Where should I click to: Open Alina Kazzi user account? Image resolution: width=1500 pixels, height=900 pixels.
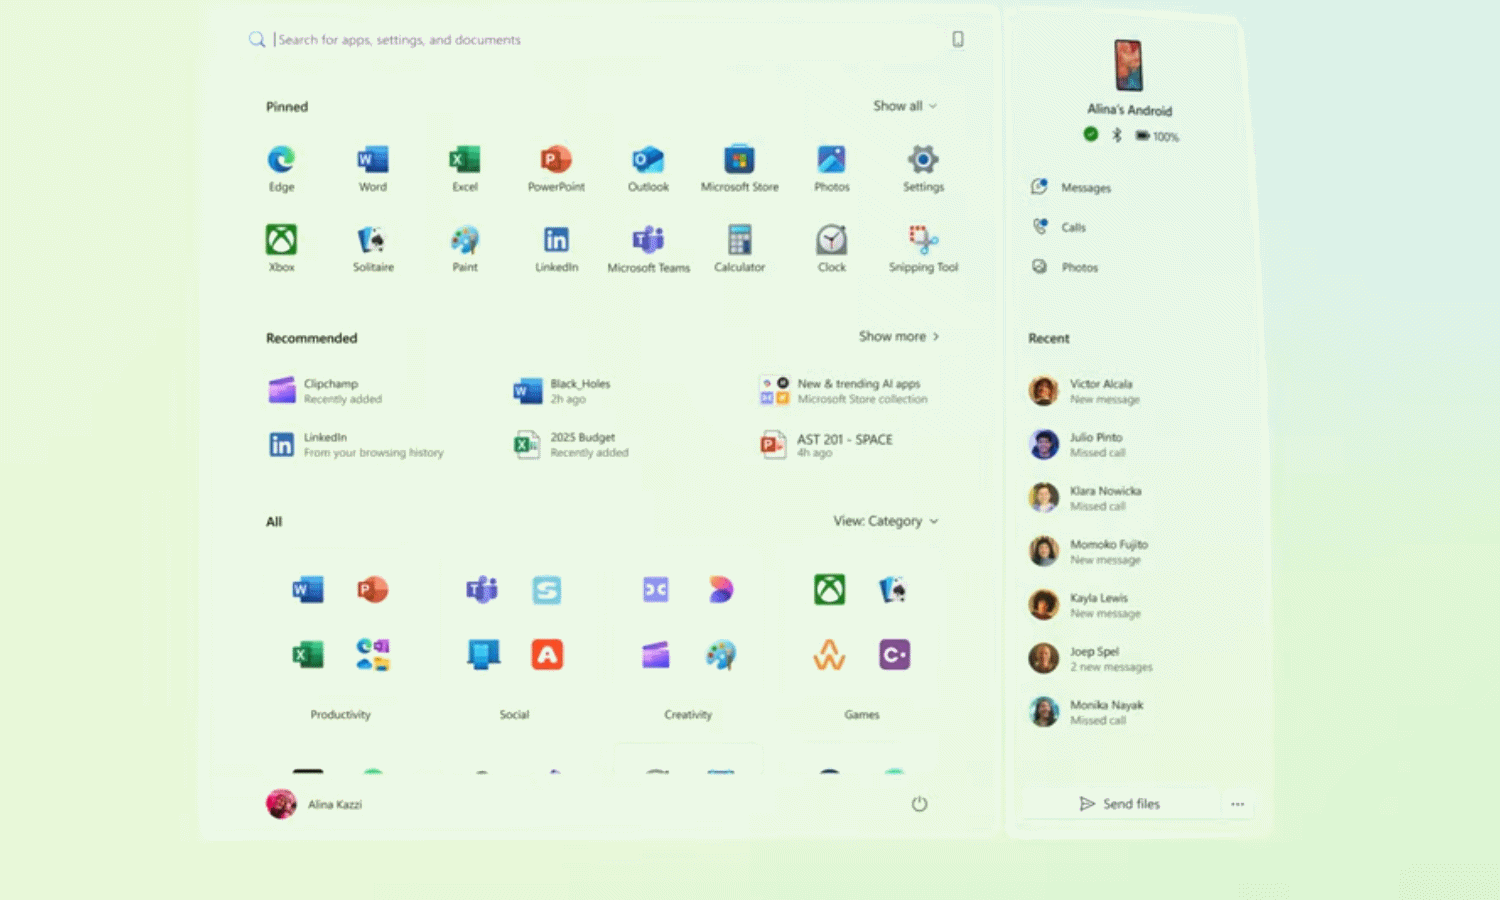[314, 804]
